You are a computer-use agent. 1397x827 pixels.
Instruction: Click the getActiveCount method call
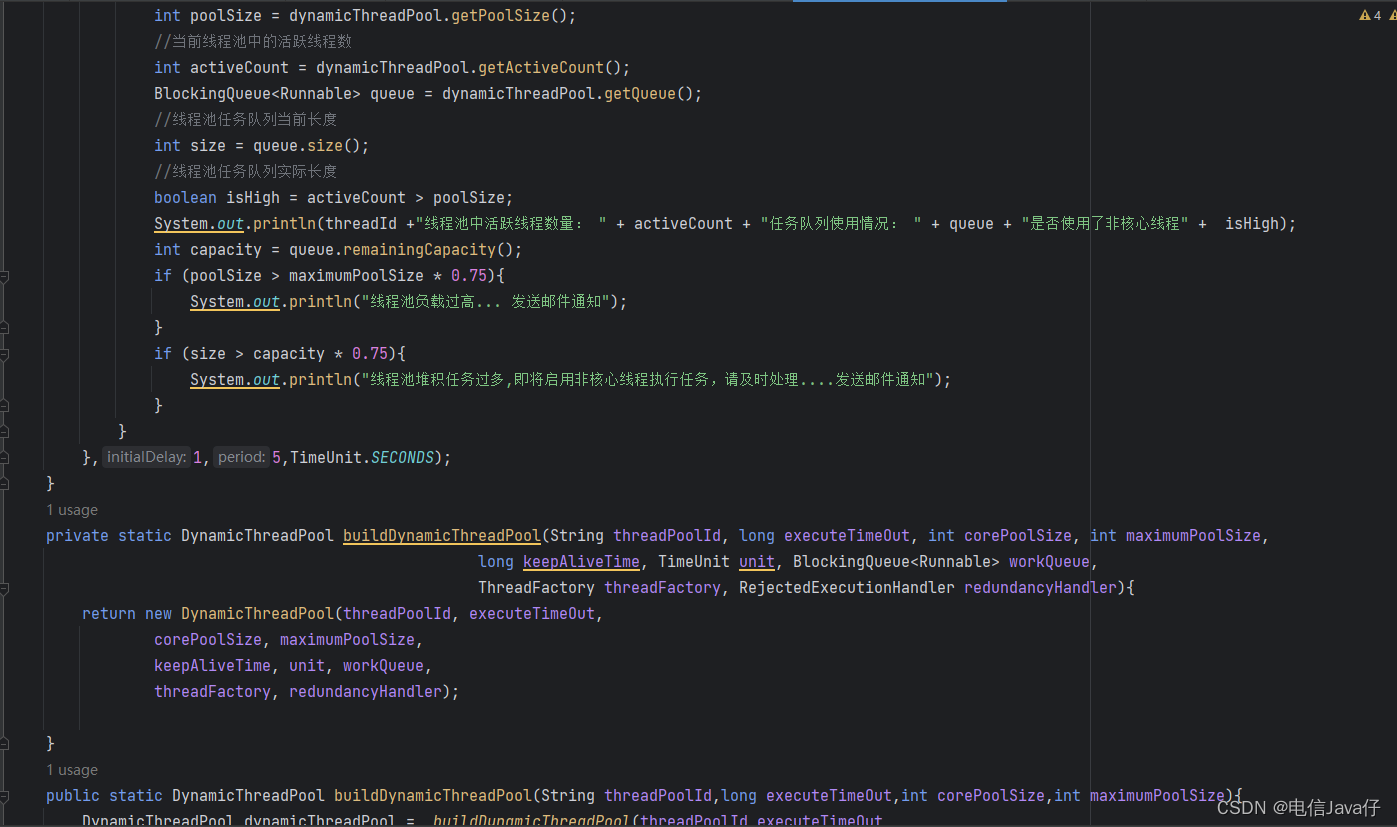(541, 68)
